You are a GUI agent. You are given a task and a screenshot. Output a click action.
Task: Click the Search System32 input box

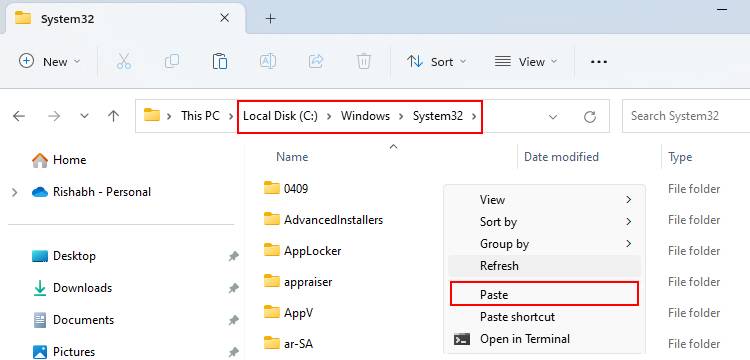point(686,116)
